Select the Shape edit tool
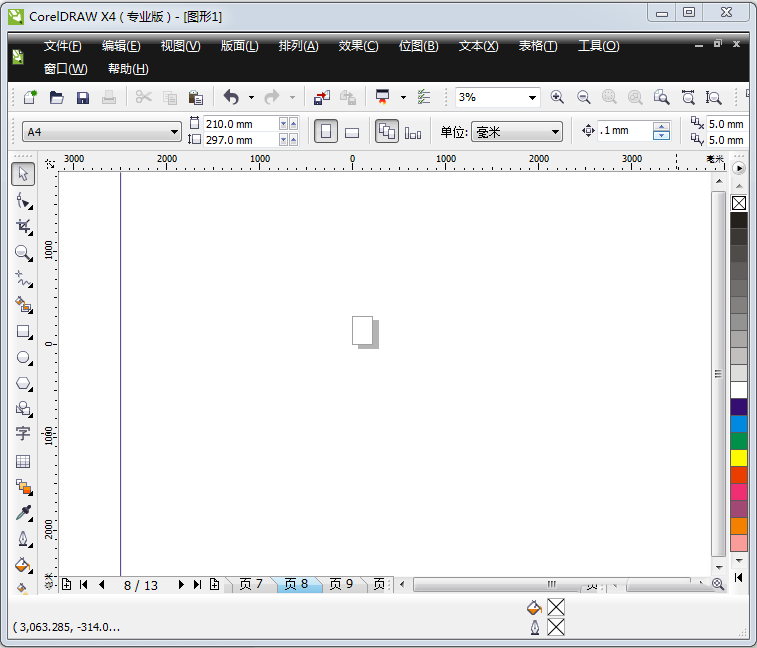Viewport: 757px width, 648px height. click(x=23, y=200)
